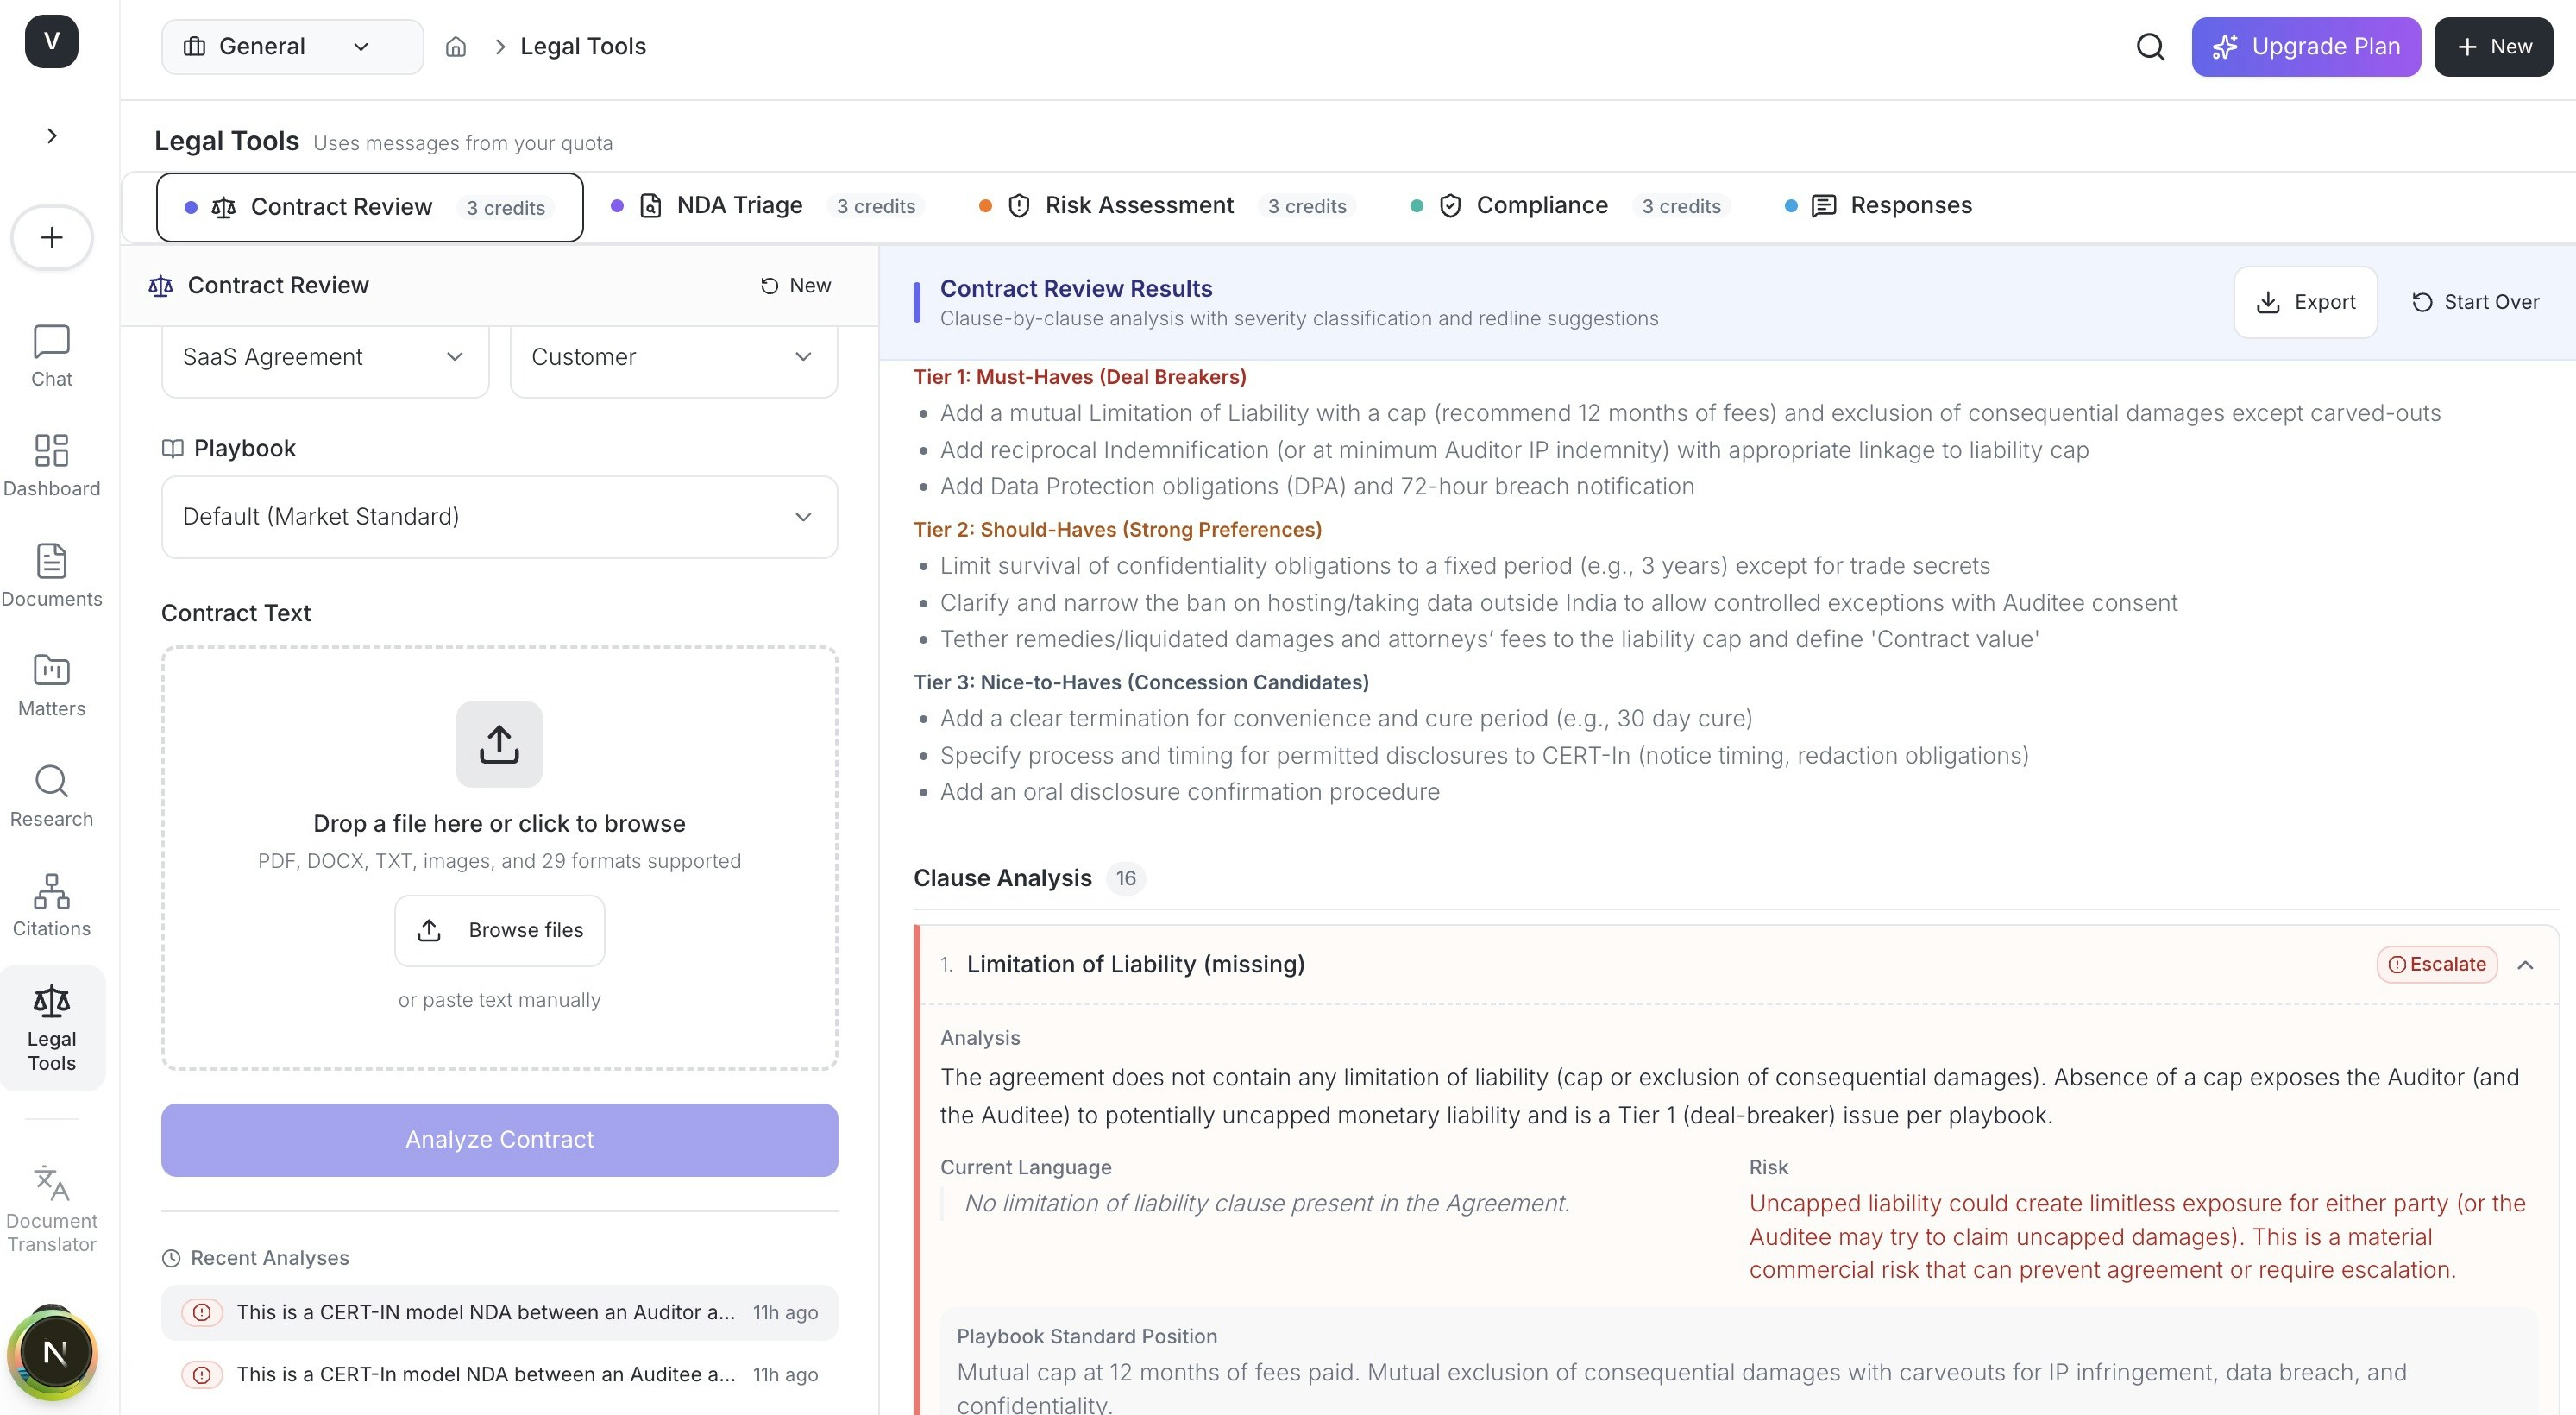2576x1415 pixels.
Task: Click the 3 credits badge on Compliance
Action: point(1681,207)
